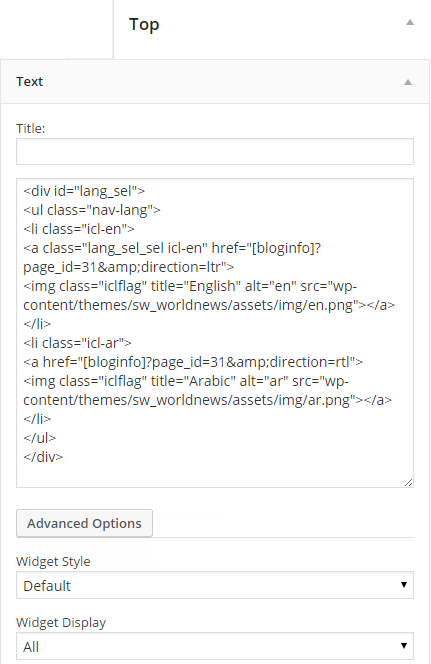Place cursor on the closing </ul> line
This screenshot has height=664, width=431.
point(39,438)
